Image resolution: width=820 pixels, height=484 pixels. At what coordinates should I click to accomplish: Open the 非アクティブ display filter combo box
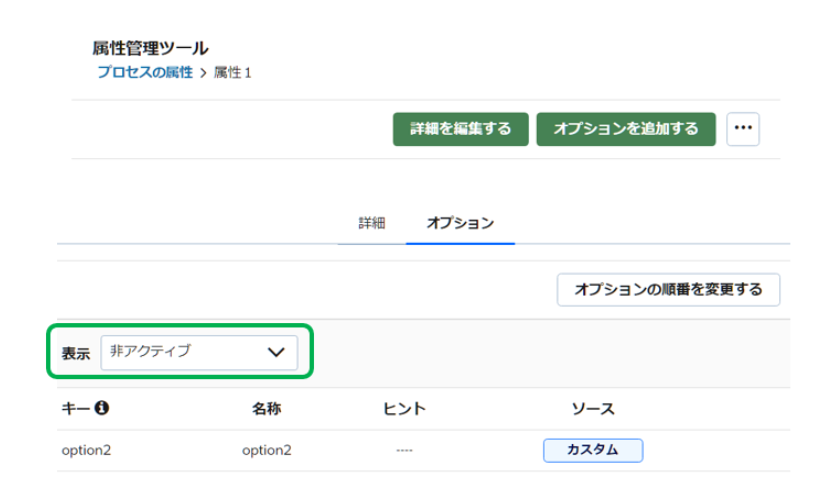[x=198, y=352]
